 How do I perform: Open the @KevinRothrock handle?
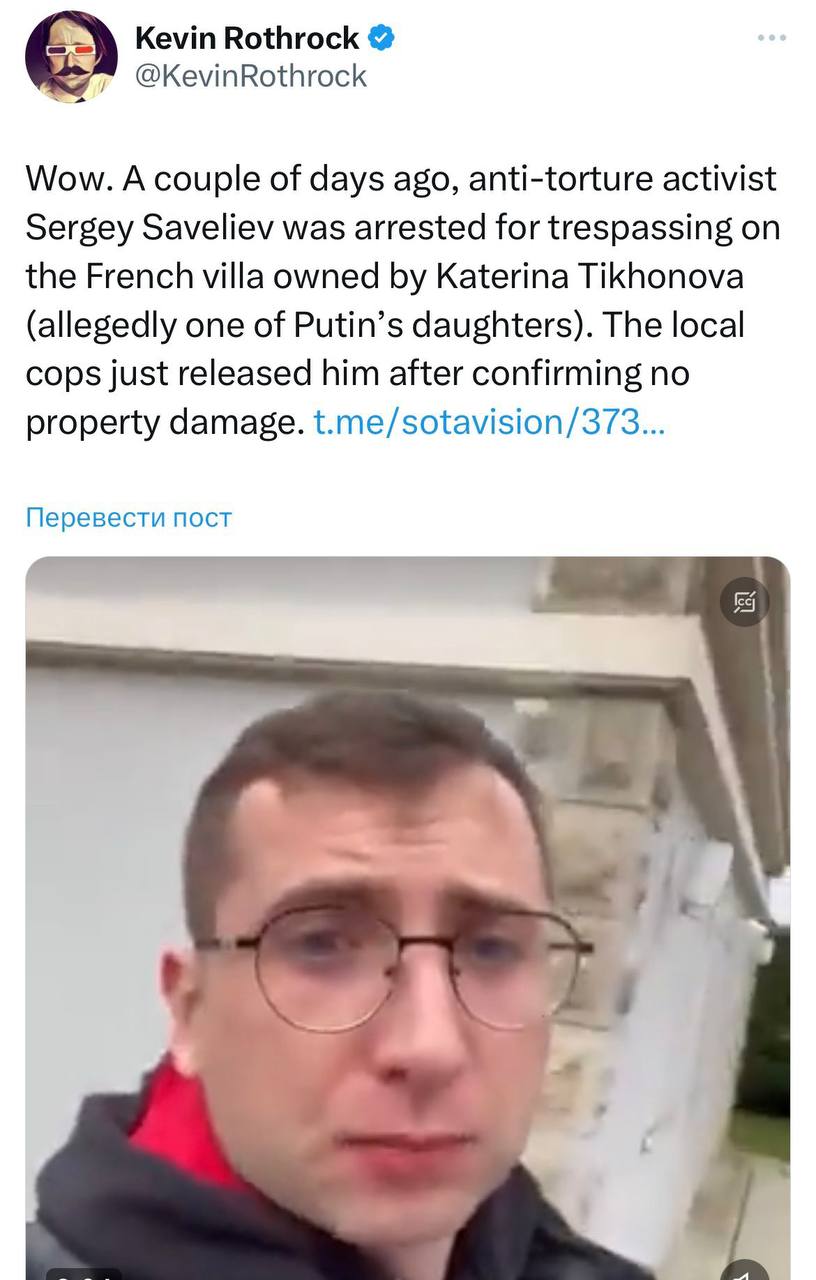point(250,76)
